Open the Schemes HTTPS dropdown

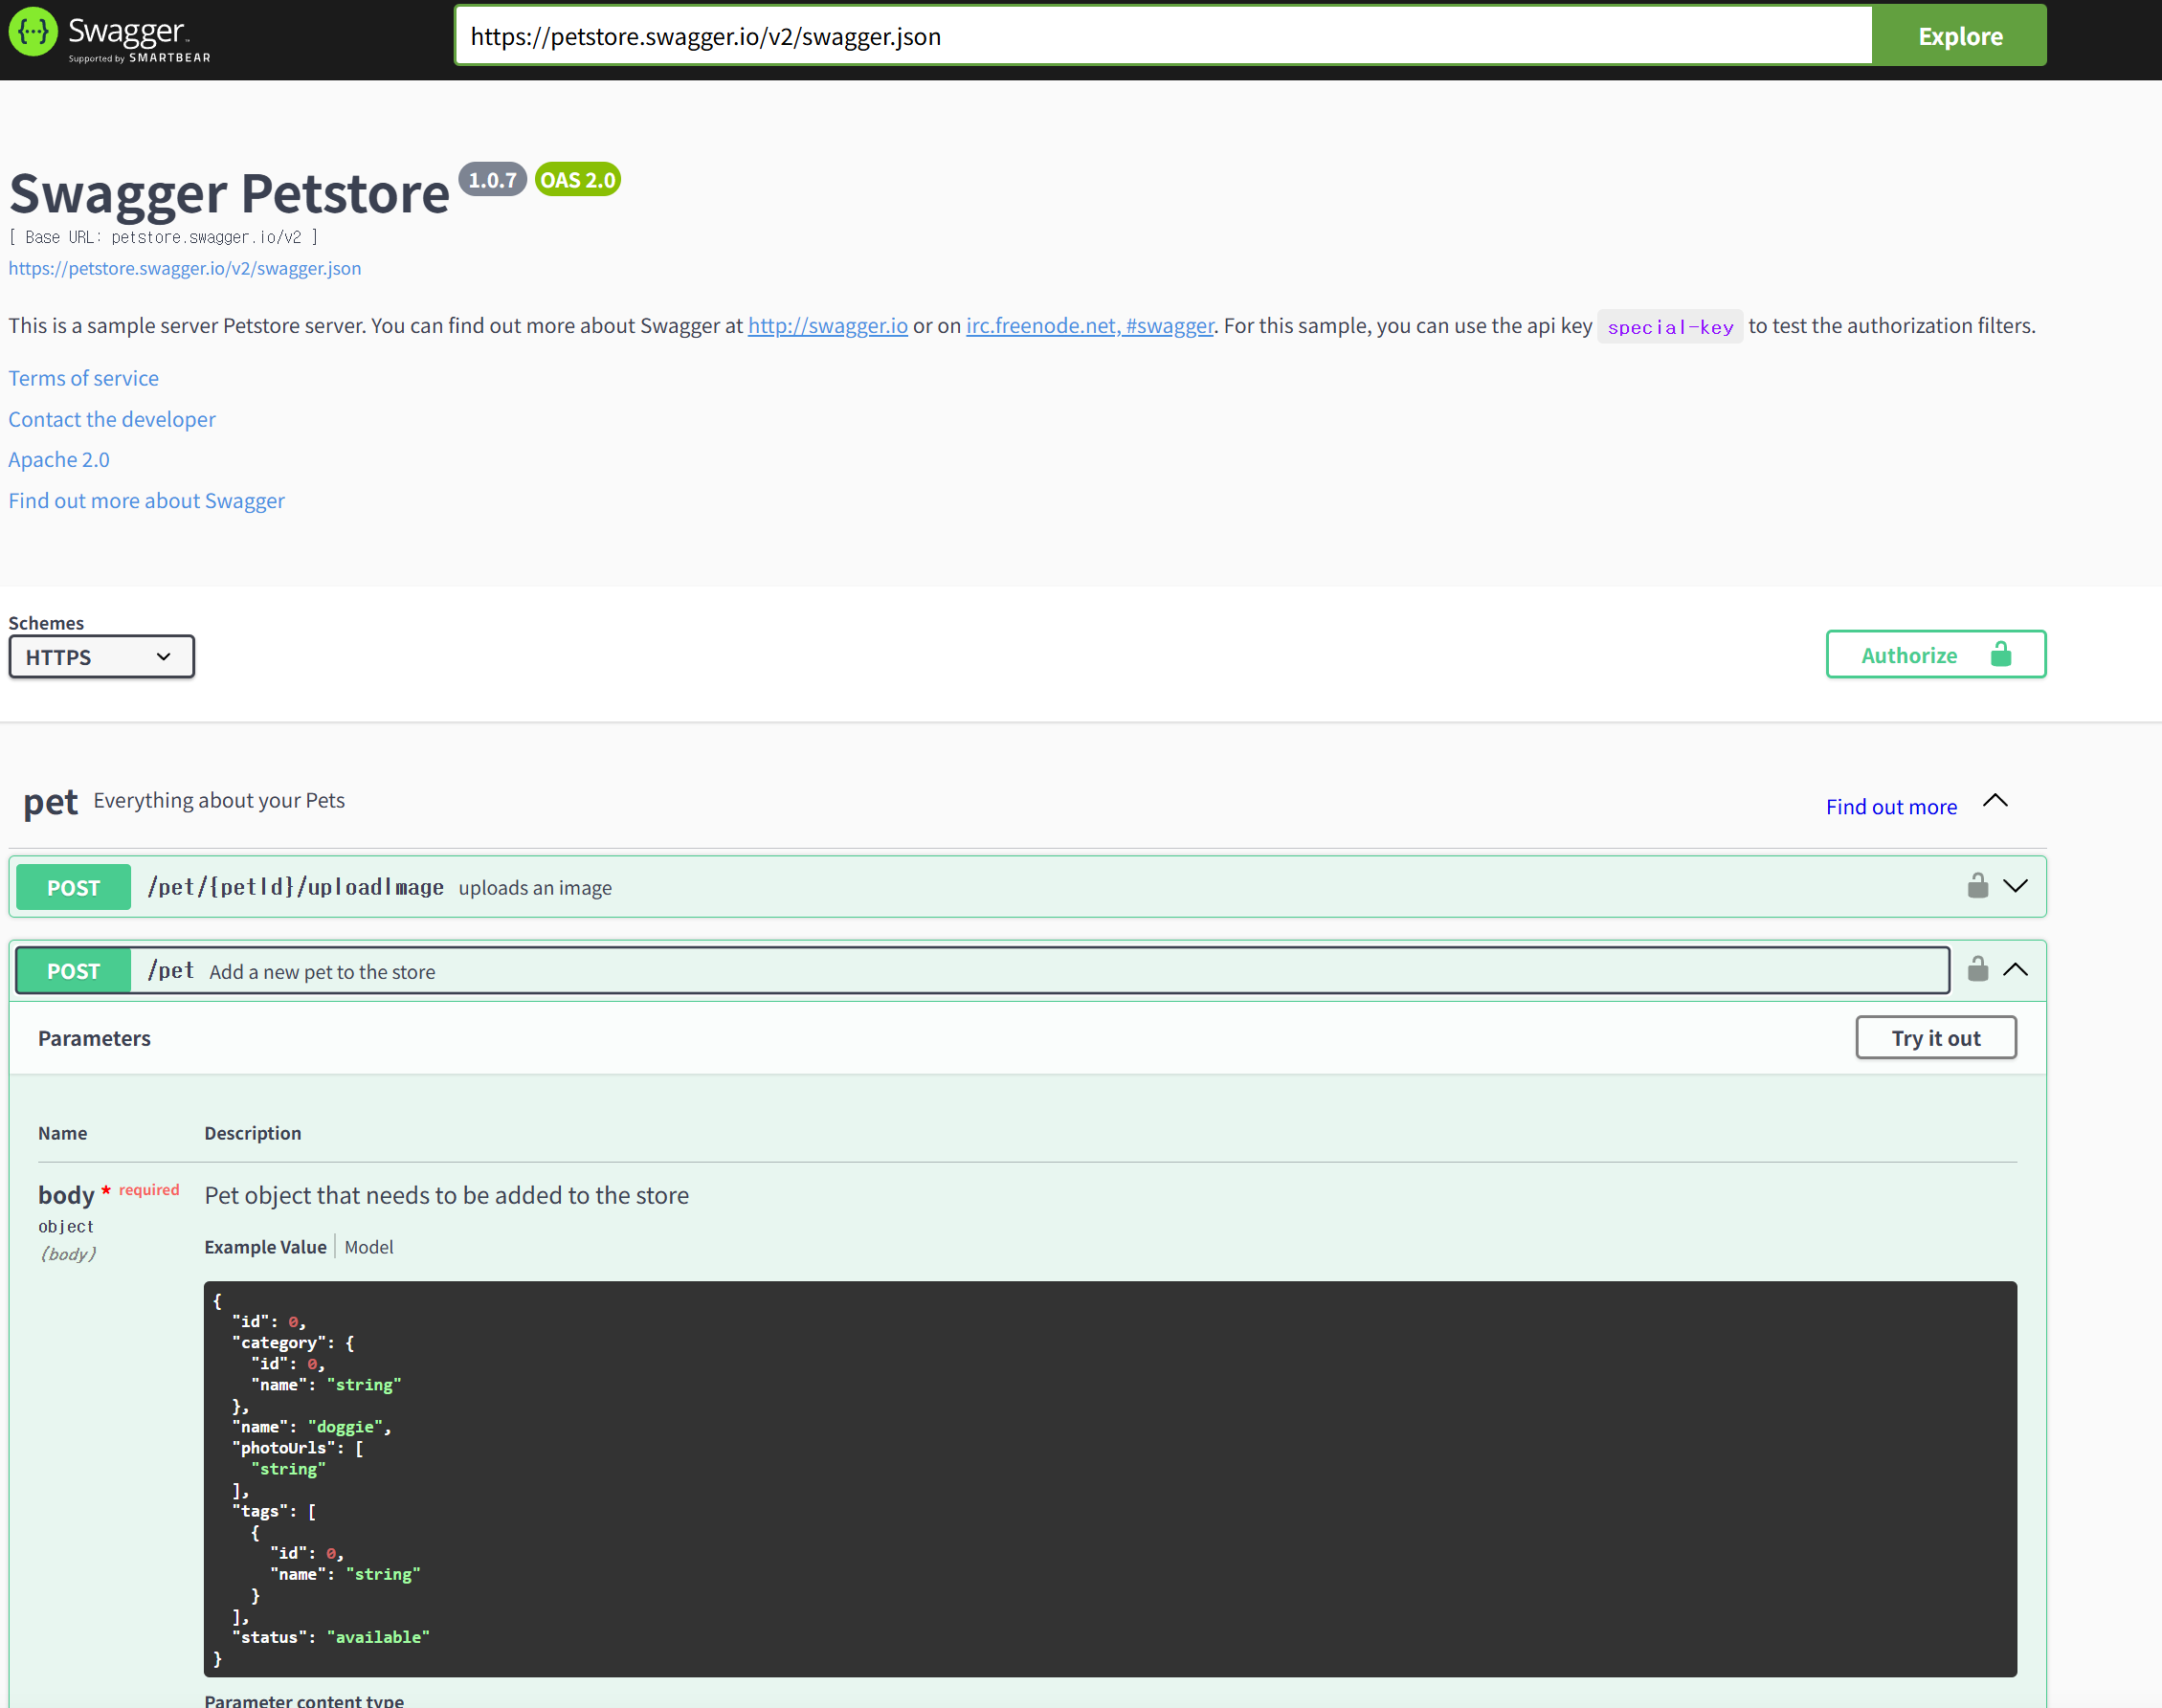pyautogui.click(x=101, y=657)
